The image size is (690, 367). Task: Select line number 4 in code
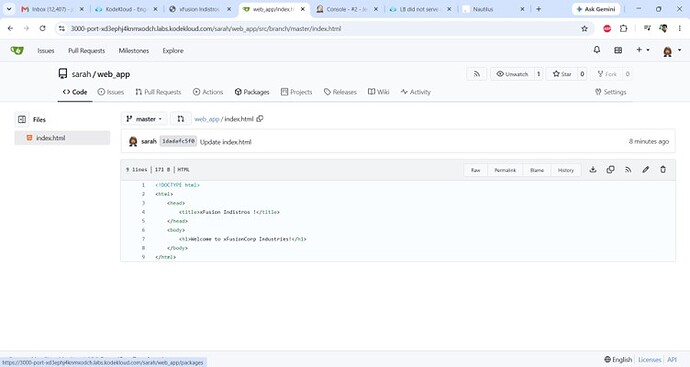pos(143,212)
